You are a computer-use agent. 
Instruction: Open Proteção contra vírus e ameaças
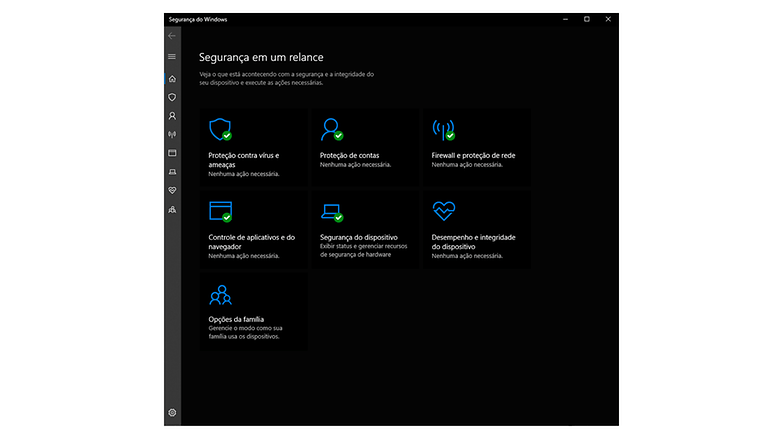243,160
